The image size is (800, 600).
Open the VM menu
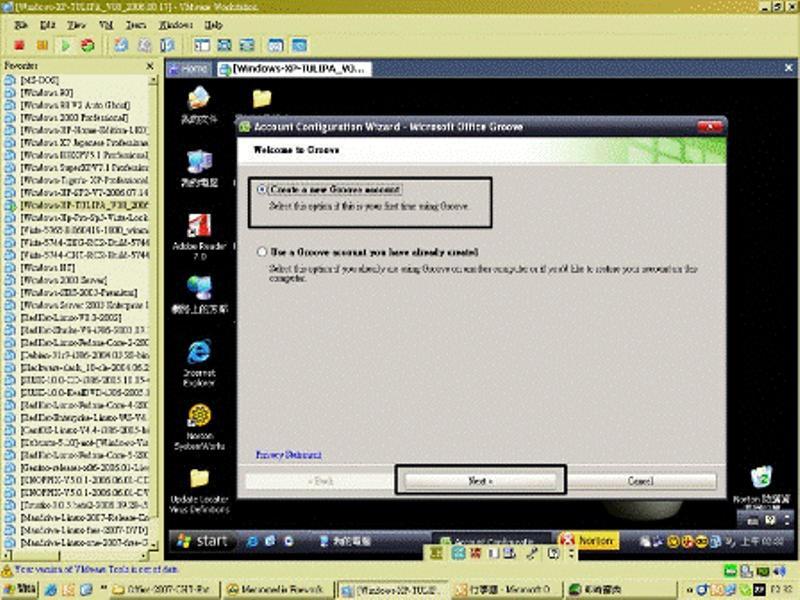[106, 24]
